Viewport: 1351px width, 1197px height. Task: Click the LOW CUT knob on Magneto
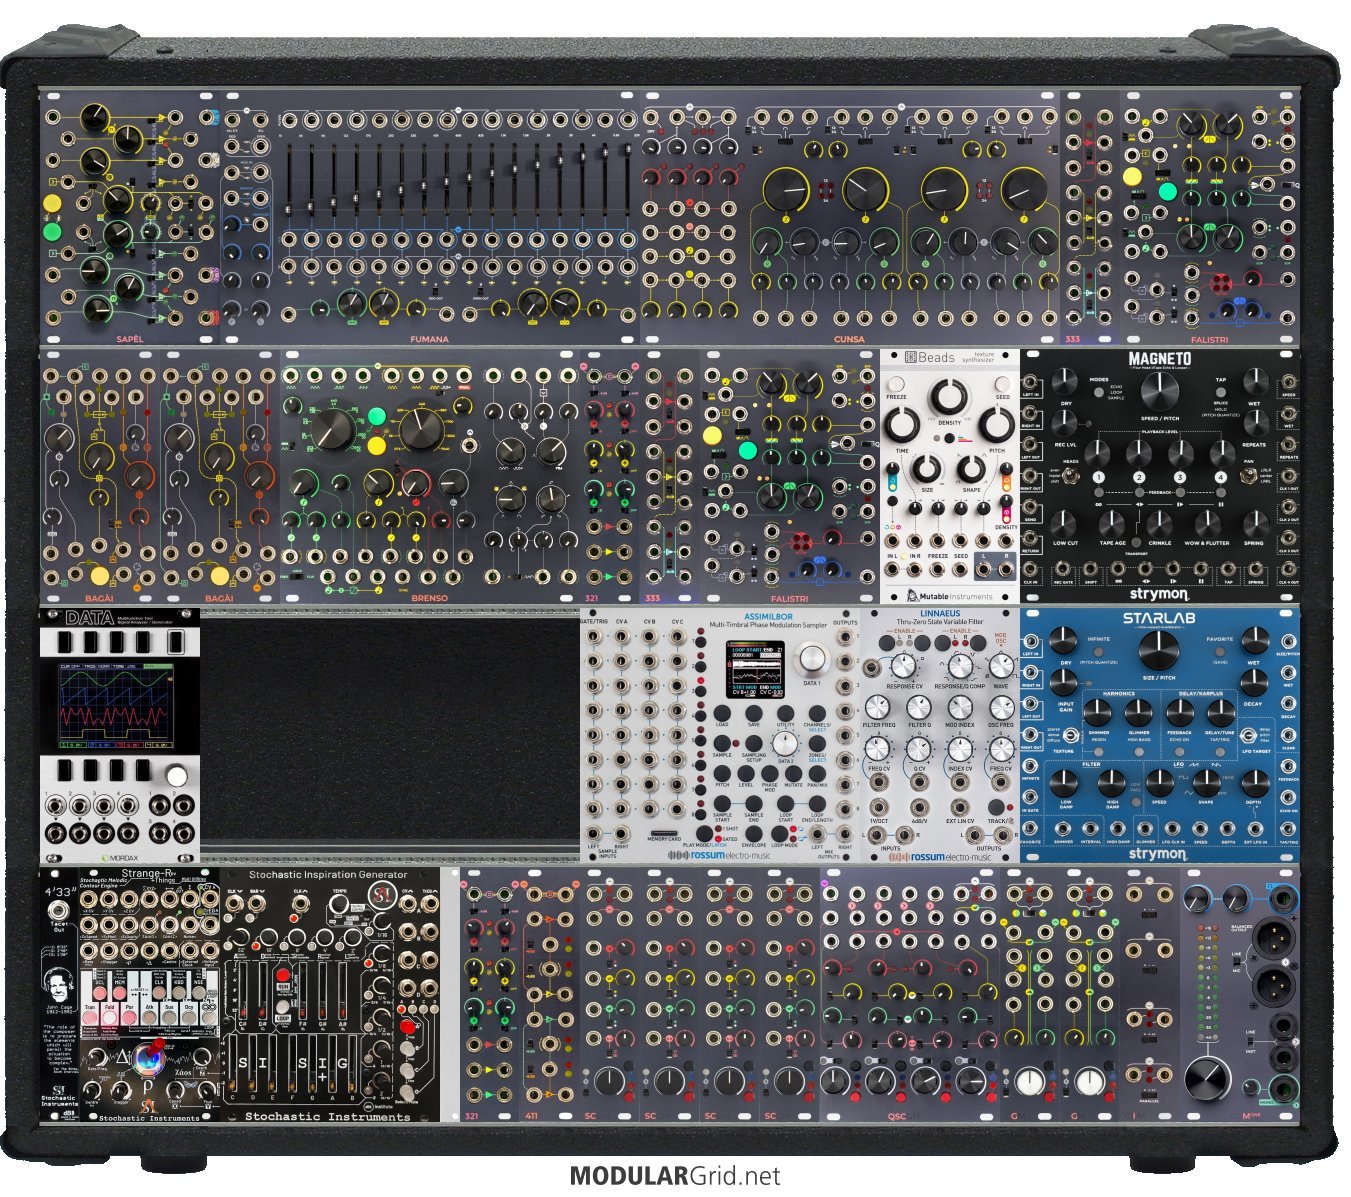click(x=1064, y=523)
